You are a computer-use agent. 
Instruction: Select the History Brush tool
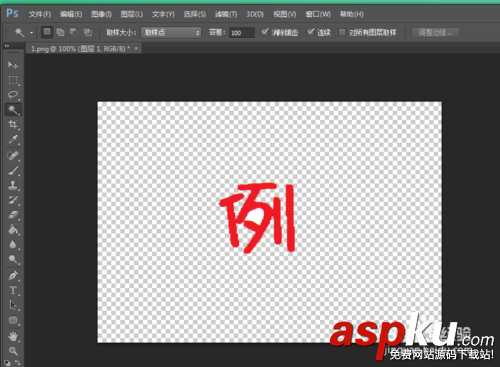[x=13, y=200]
